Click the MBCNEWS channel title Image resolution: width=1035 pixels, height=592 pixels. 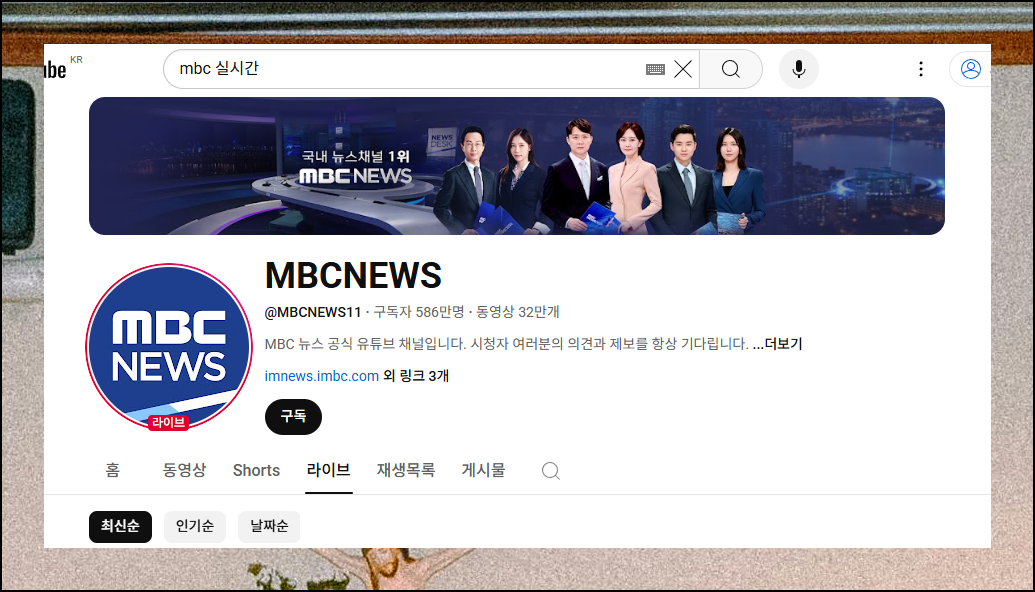click(x=353, y=275)
